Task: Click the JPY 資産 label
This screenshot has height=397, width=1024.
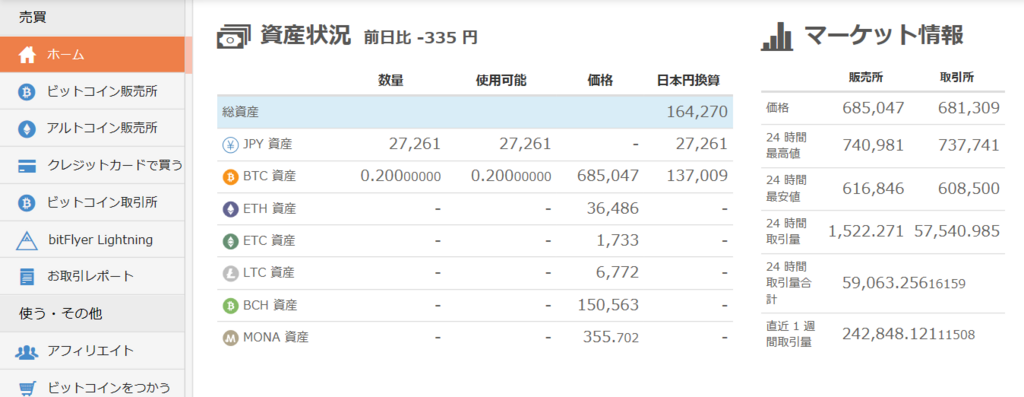Action: point(268,145)
